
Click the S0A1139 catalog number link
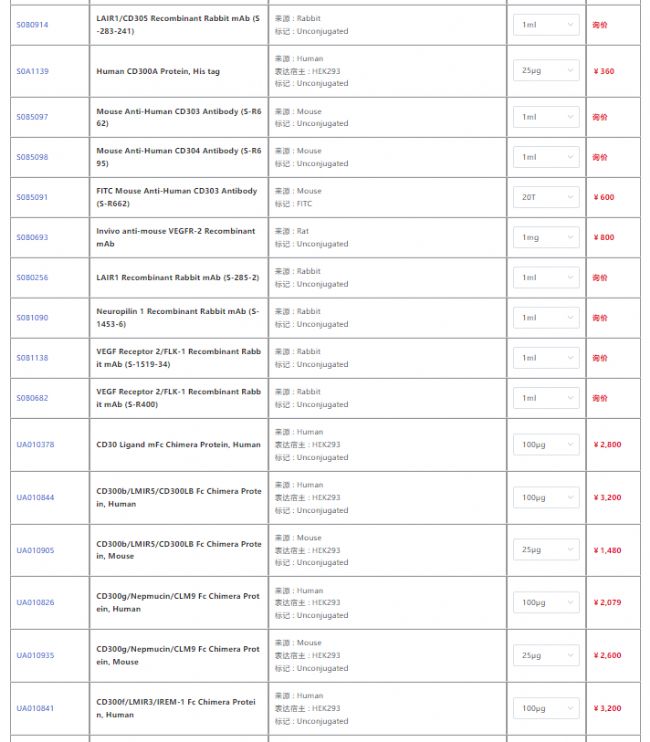pyautogui.click(x=32, y=71)
